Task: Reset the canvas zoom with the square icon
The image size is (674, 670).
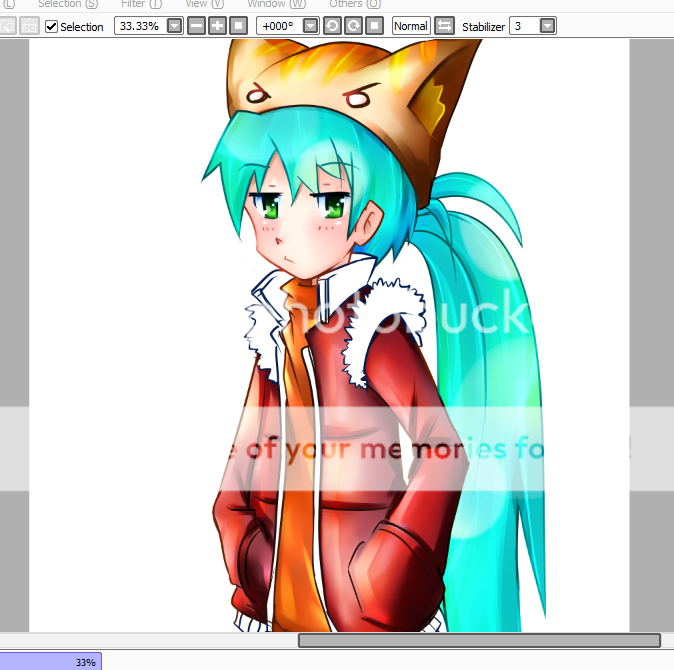Action: [x=238, y=26]
